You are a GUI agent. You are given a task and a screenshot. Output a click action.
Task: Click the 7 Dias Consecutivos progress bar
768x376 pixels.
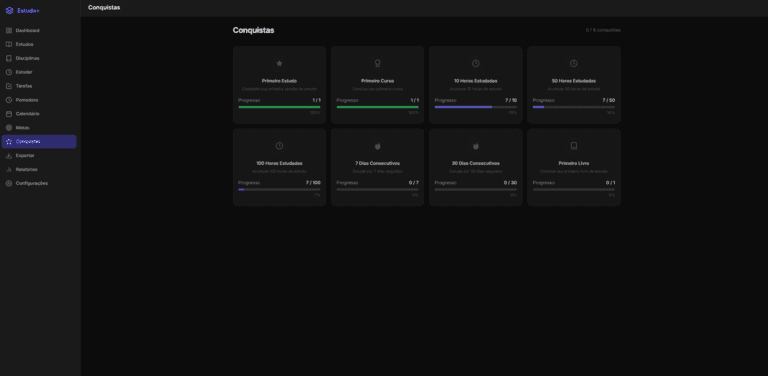[x=377, y=189]
